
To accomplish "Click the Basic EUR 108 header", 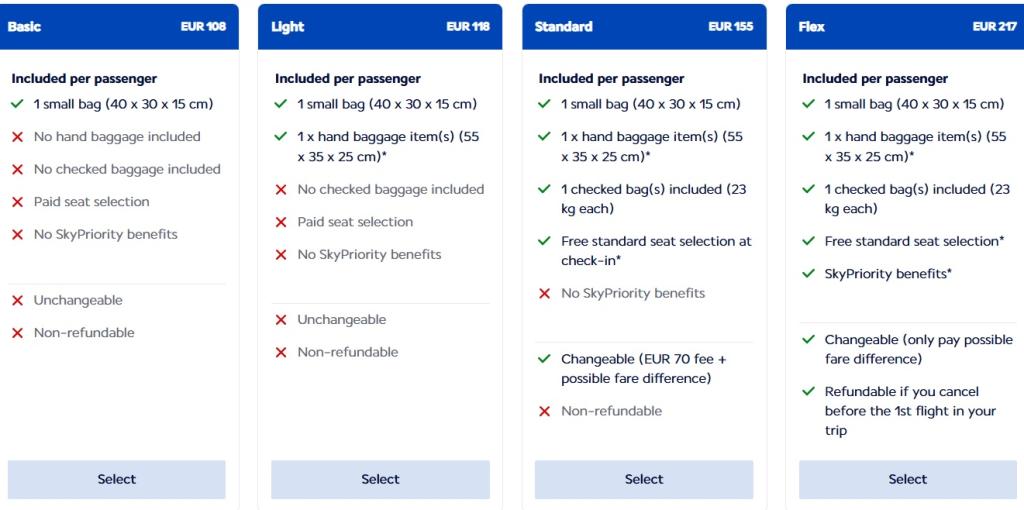I will coord(116,27).
